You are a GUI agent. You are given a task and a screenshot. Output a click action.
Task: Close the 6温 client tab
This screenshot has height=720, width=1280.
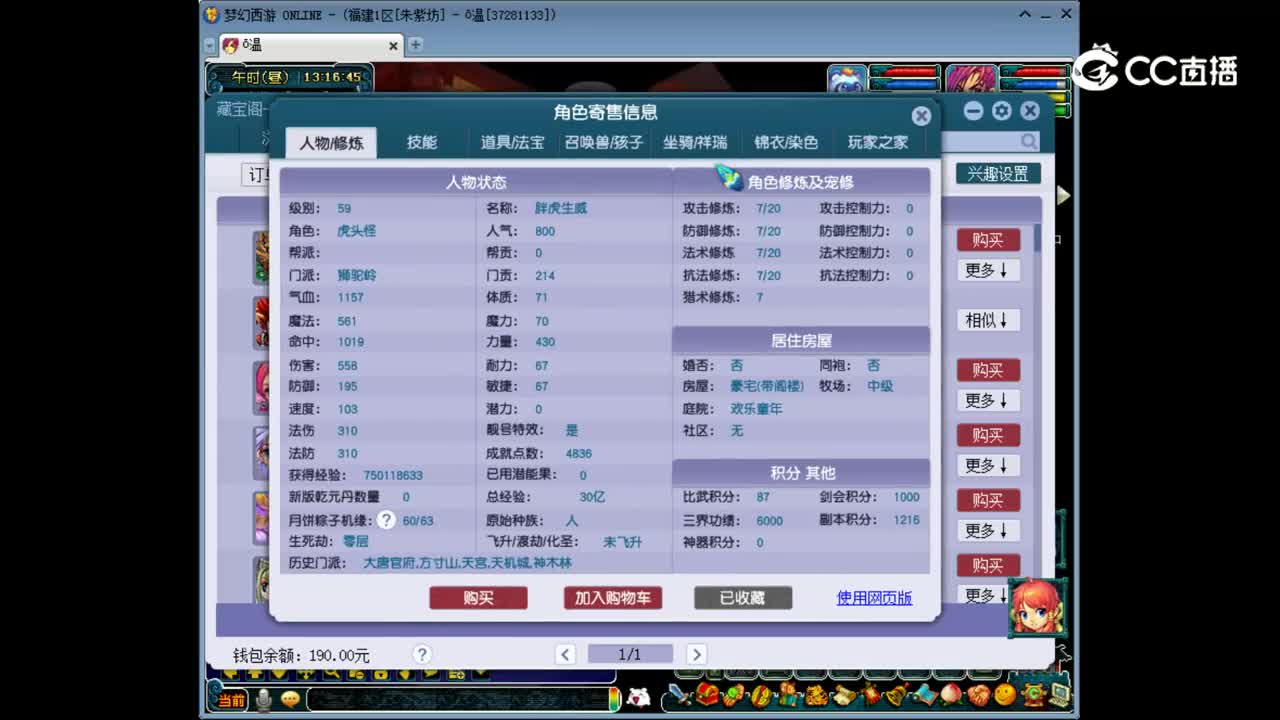393,46
